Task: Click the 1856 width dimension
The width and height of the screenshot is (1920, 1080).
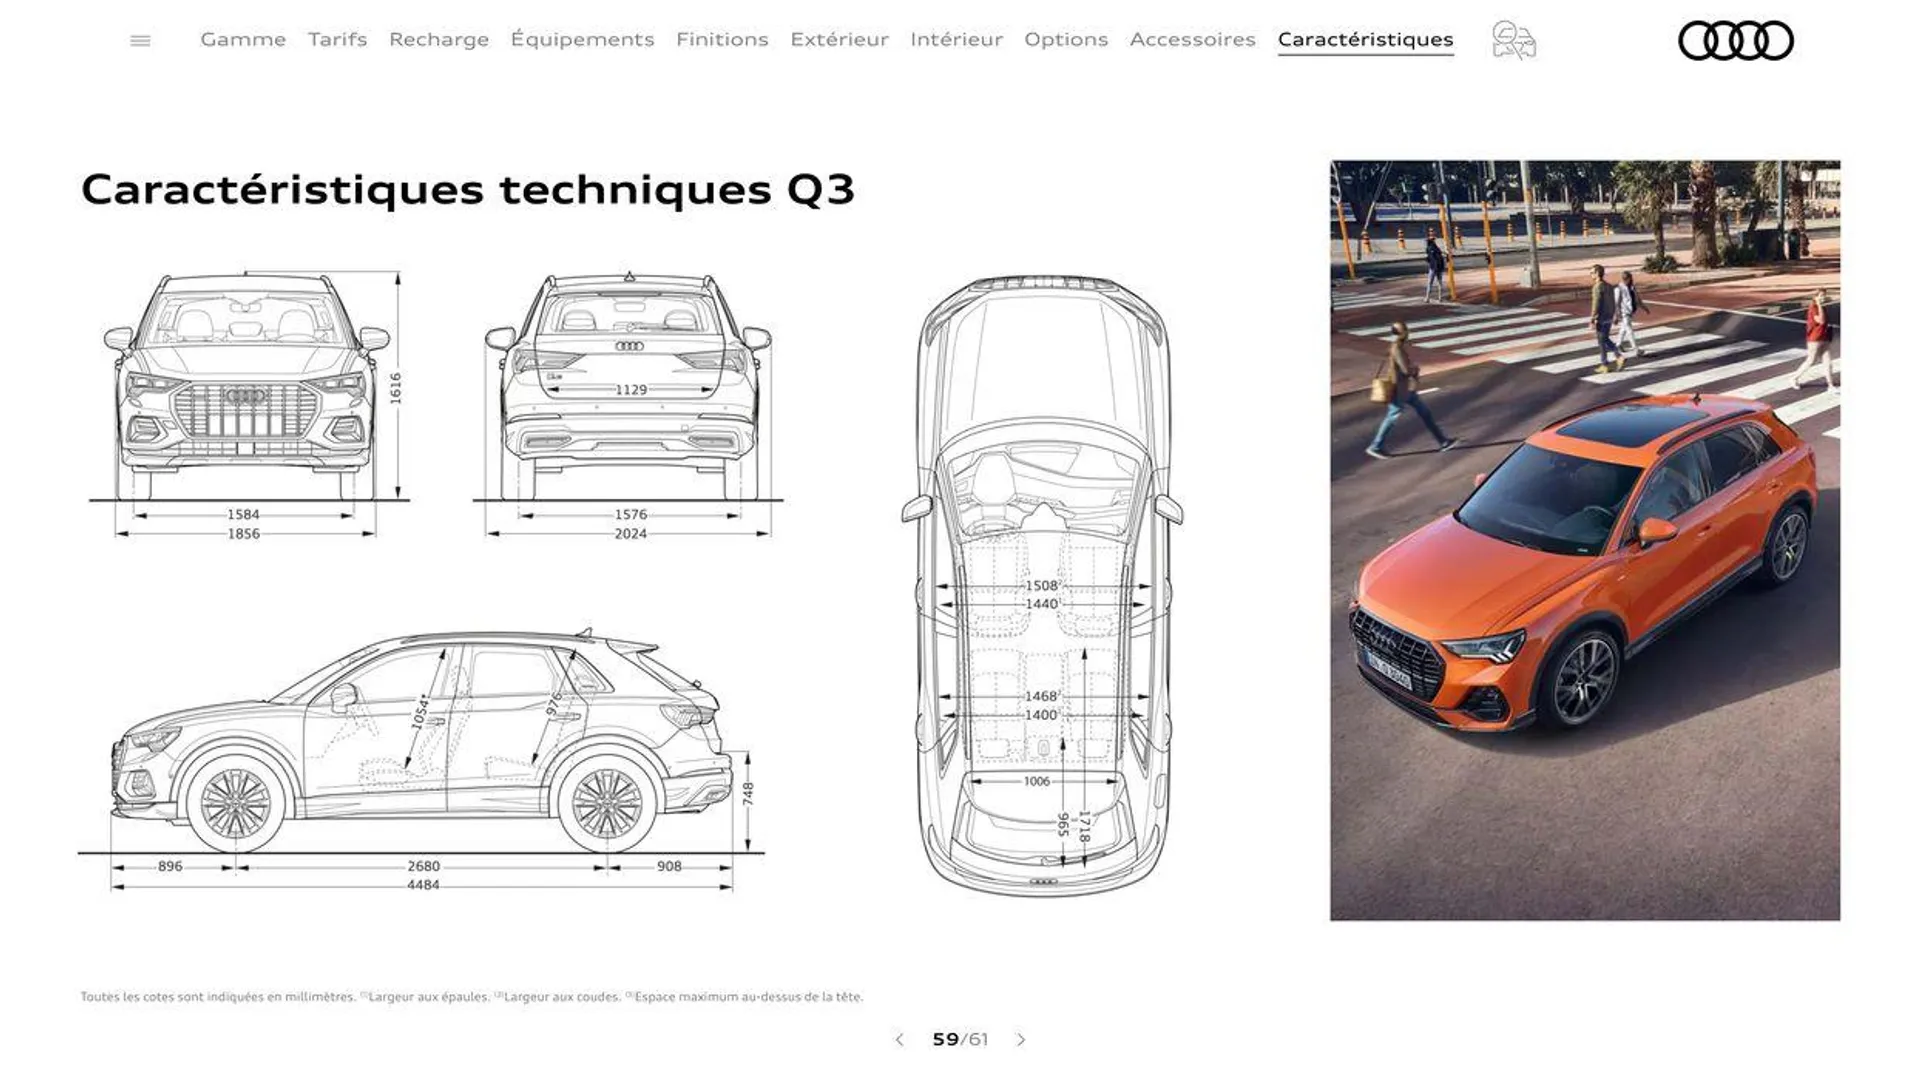Action: (x=243, y=534)
